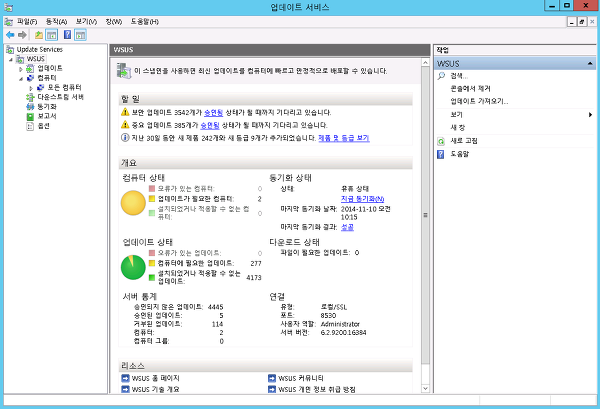Image resolution: width=600 pixels, height=409 pixels.
Task: Click the 옵션 icon in tree
Action: pyautogui.click(x=30, y=126)
